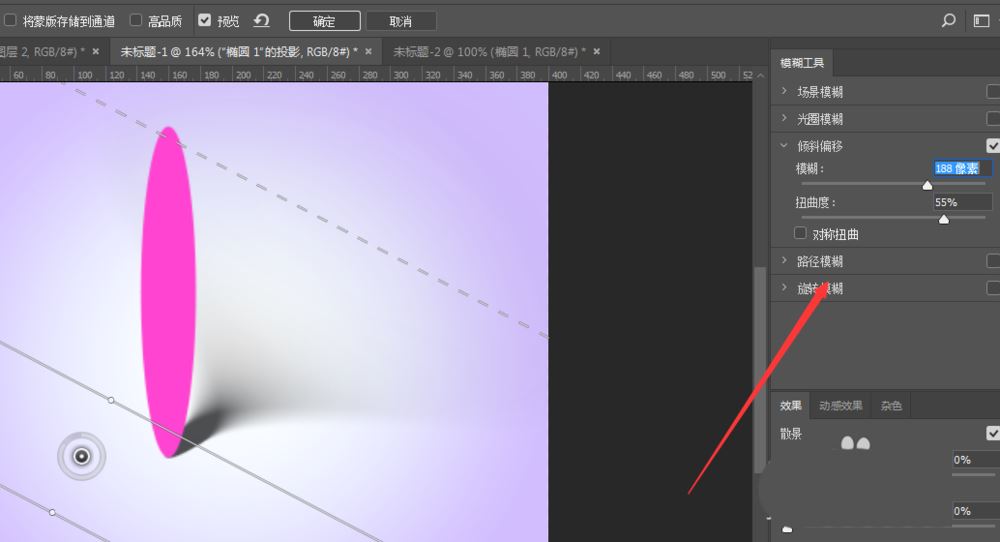Click the vertical canvas scrollbar
Viewport: 1000px width, 542px height.
pyautogui.click(x=759, y=370)
